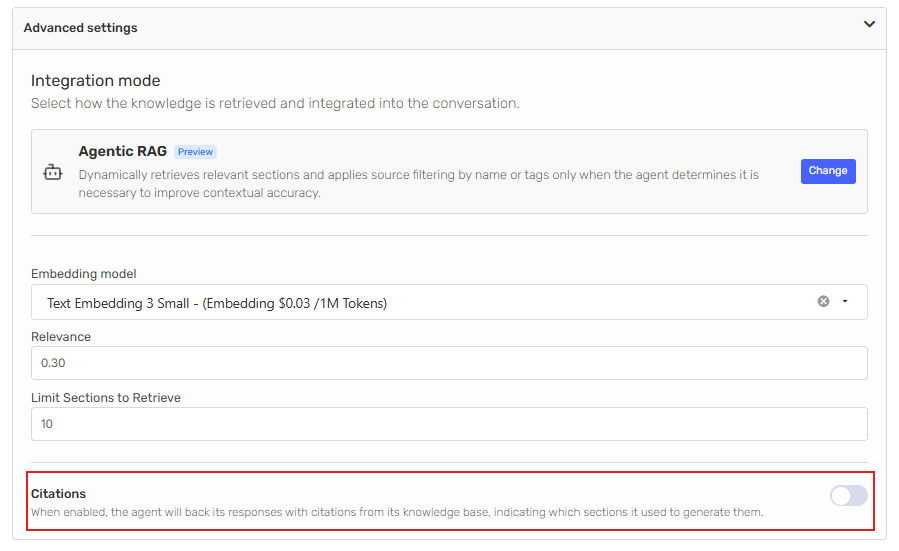Enable the Citations toggle
The width and height of the screenshot is (899, 551).
[849, 496]
